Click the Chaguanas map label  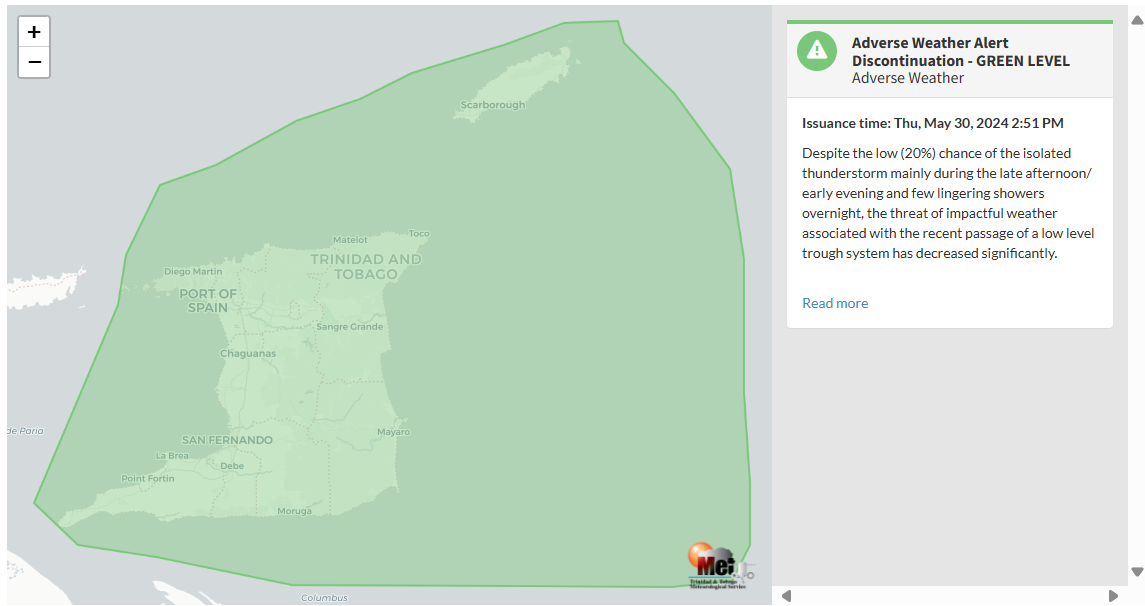pyautogui.click(x=248, y=353)
